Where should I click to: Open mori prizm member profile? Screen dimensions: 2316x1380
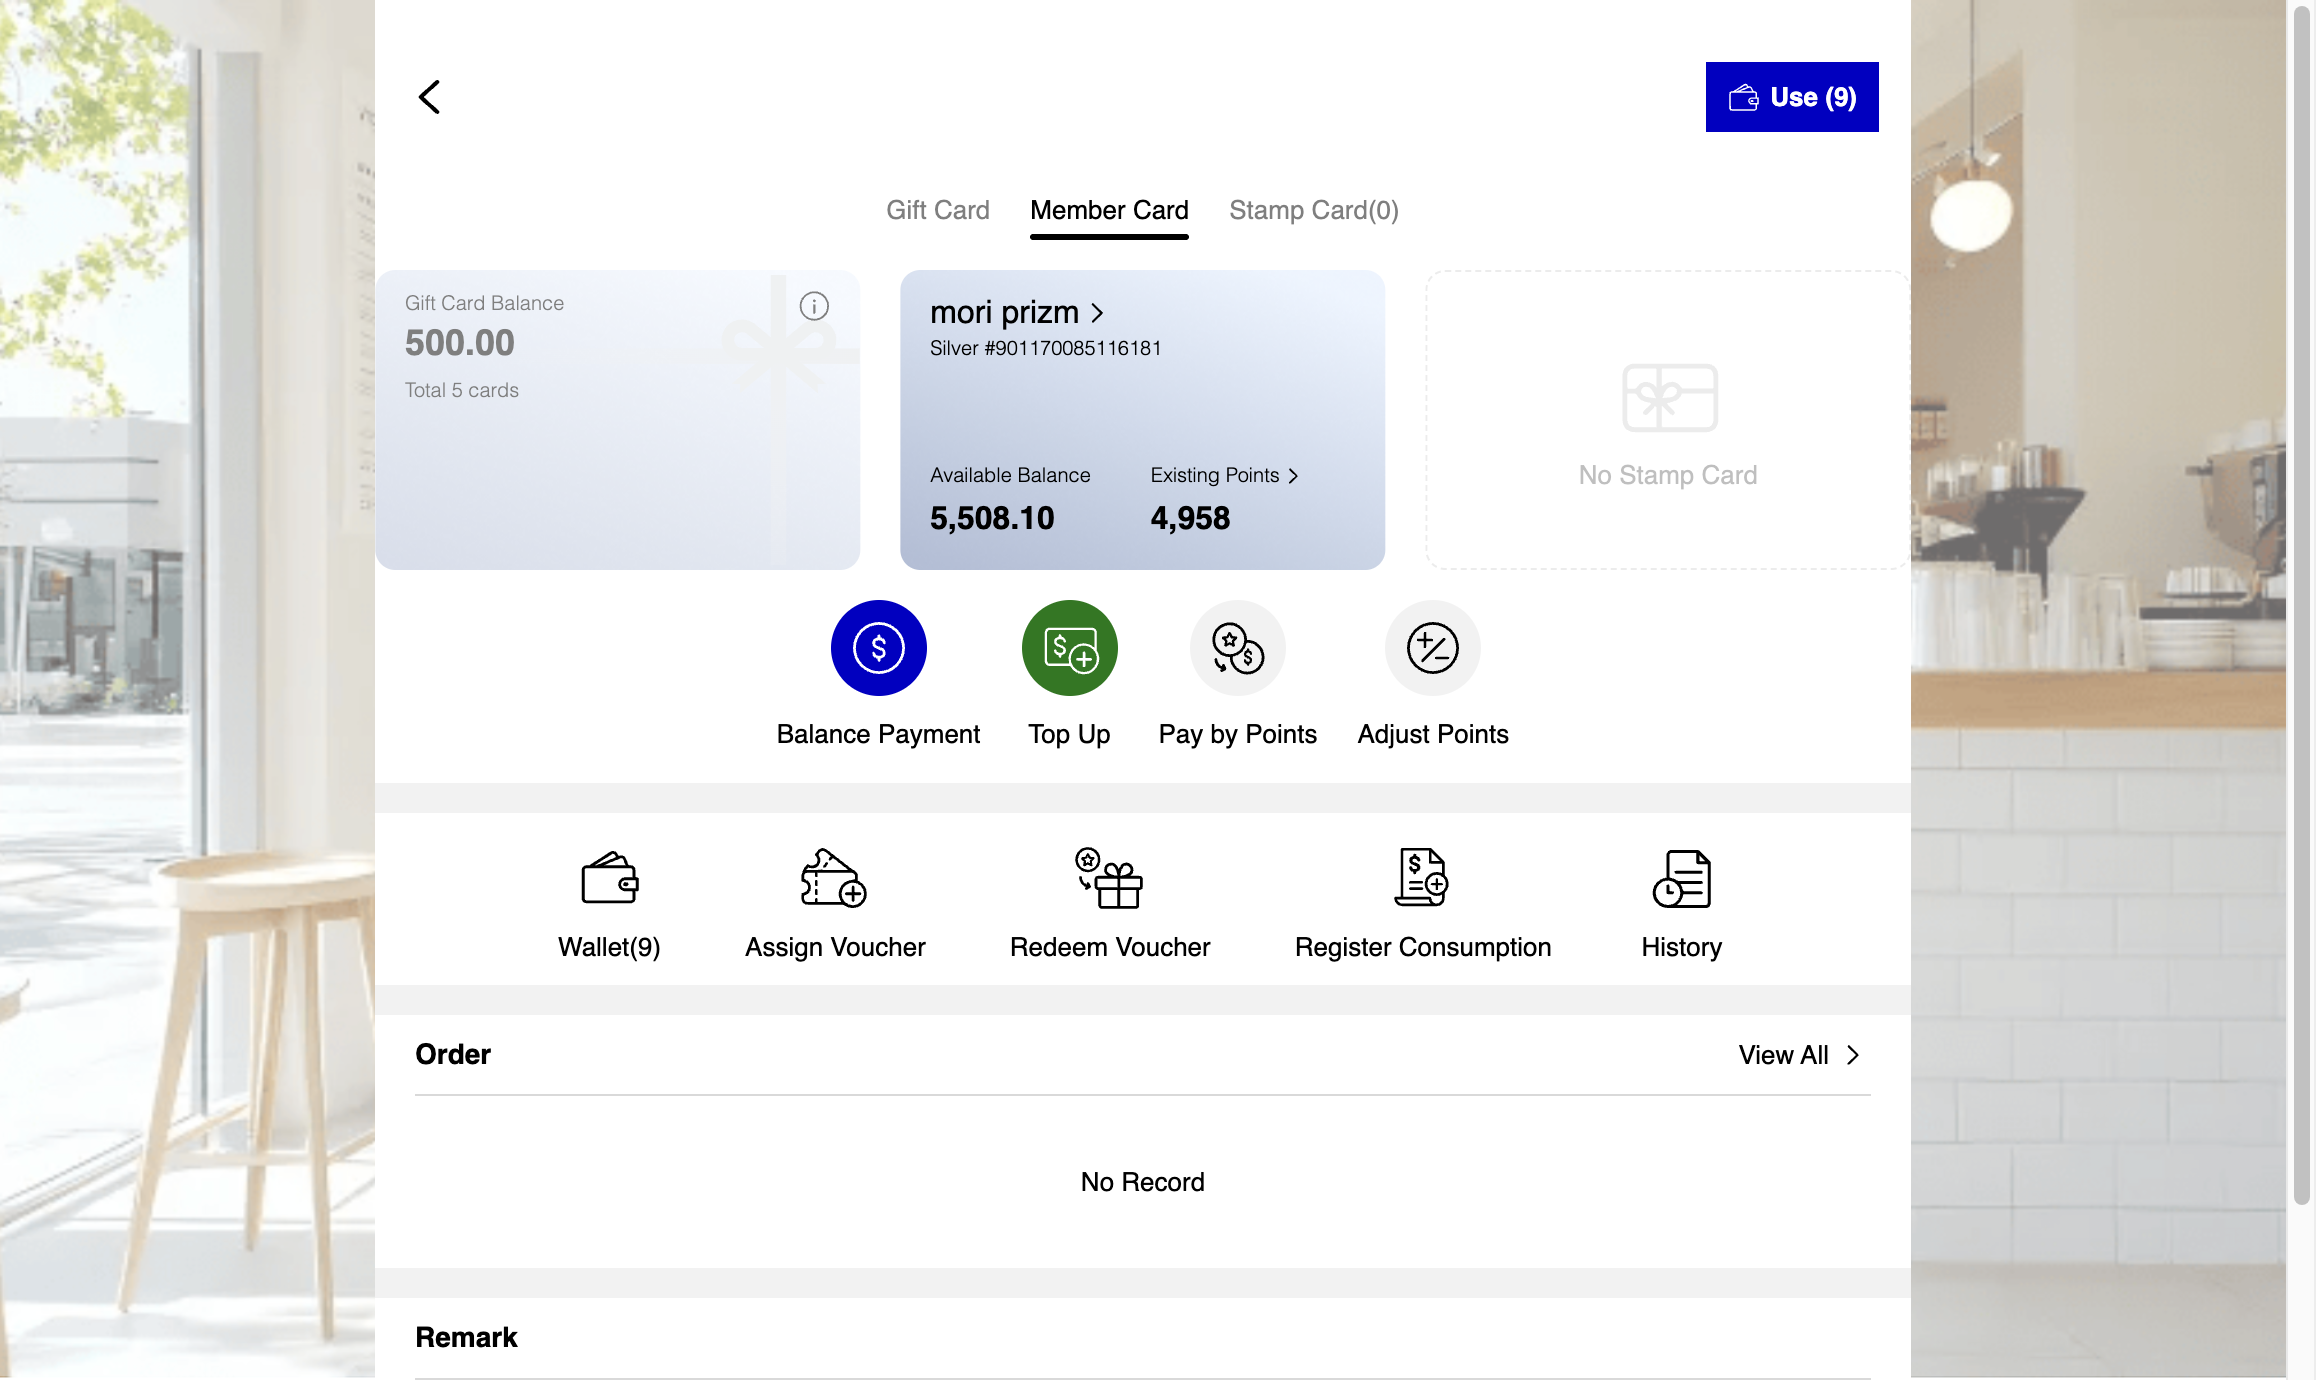pyautogui.click(x=1017, y=313)
